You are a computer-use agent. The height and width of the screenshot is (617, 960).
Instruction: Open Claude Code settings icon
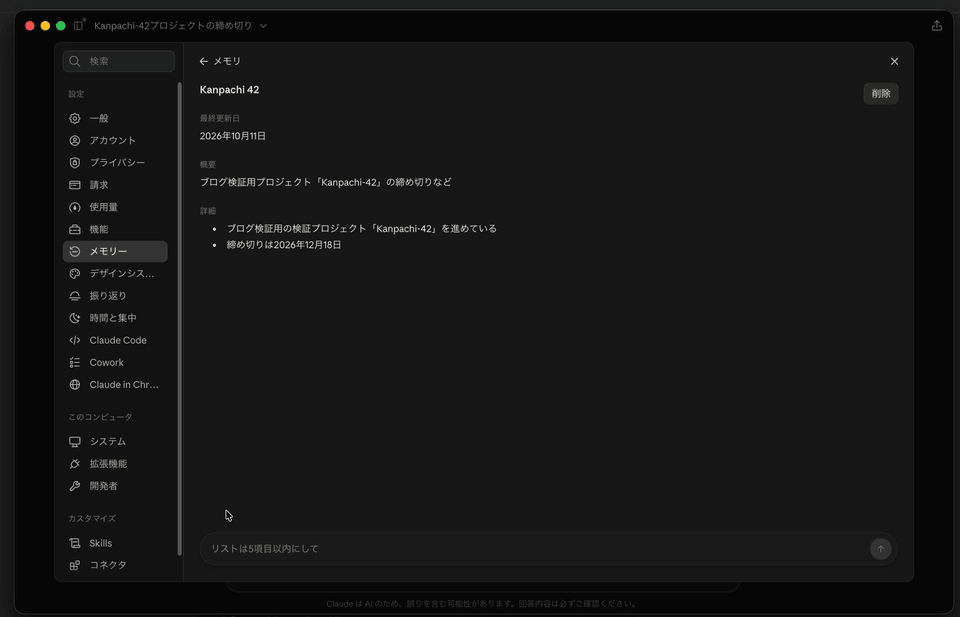[75, 340]
